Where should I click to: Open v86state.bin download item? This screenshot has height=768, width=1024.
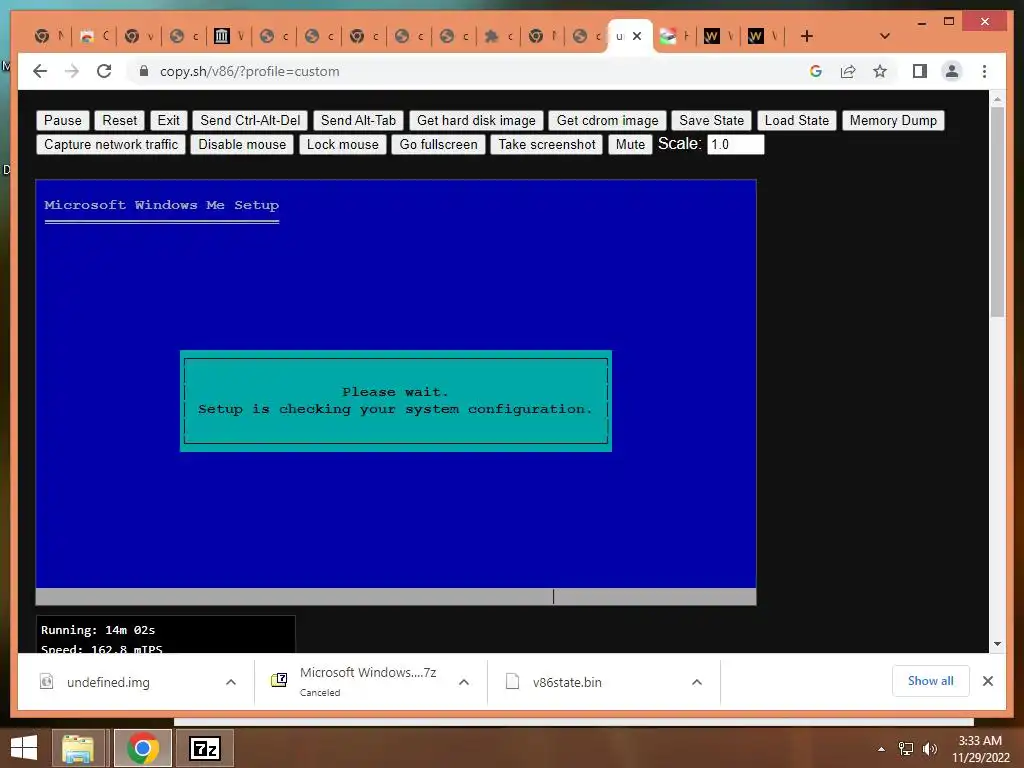566,682
